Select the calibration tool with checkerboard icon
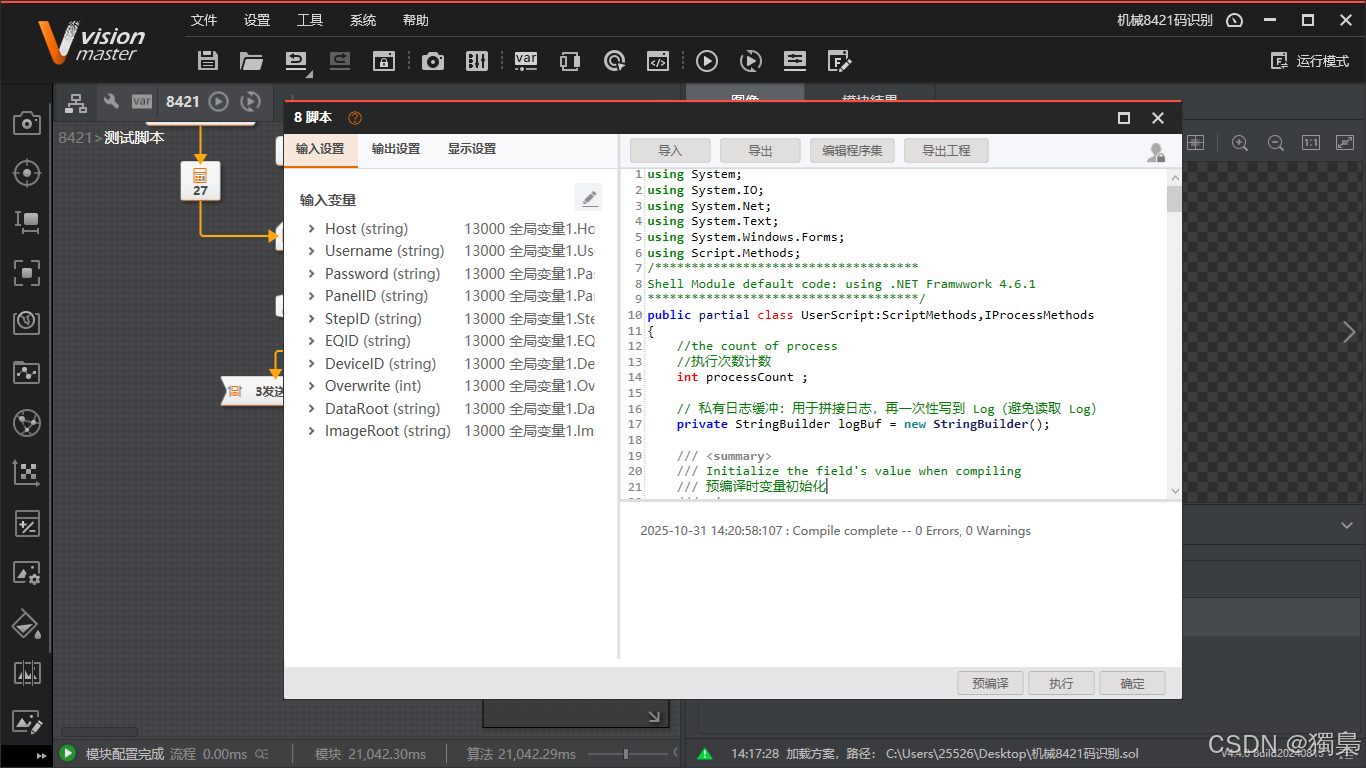Screen dimensions: 1366x768 [26, 472]
